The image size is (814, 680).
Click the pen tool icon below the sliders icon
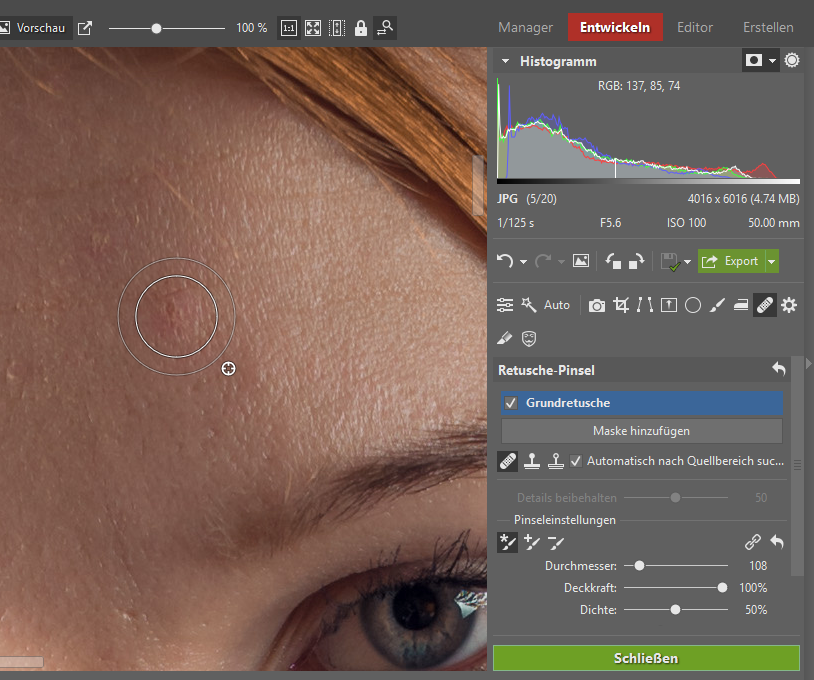click(x=505, y=338)
